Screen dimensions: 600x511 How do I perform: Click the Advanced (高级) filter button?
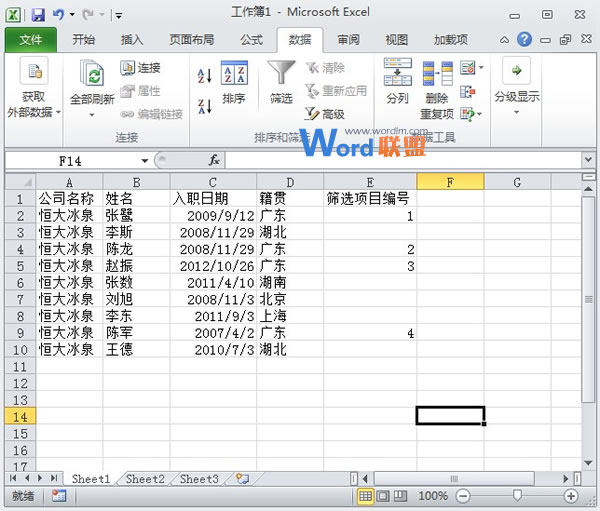(x=325, y=114)
